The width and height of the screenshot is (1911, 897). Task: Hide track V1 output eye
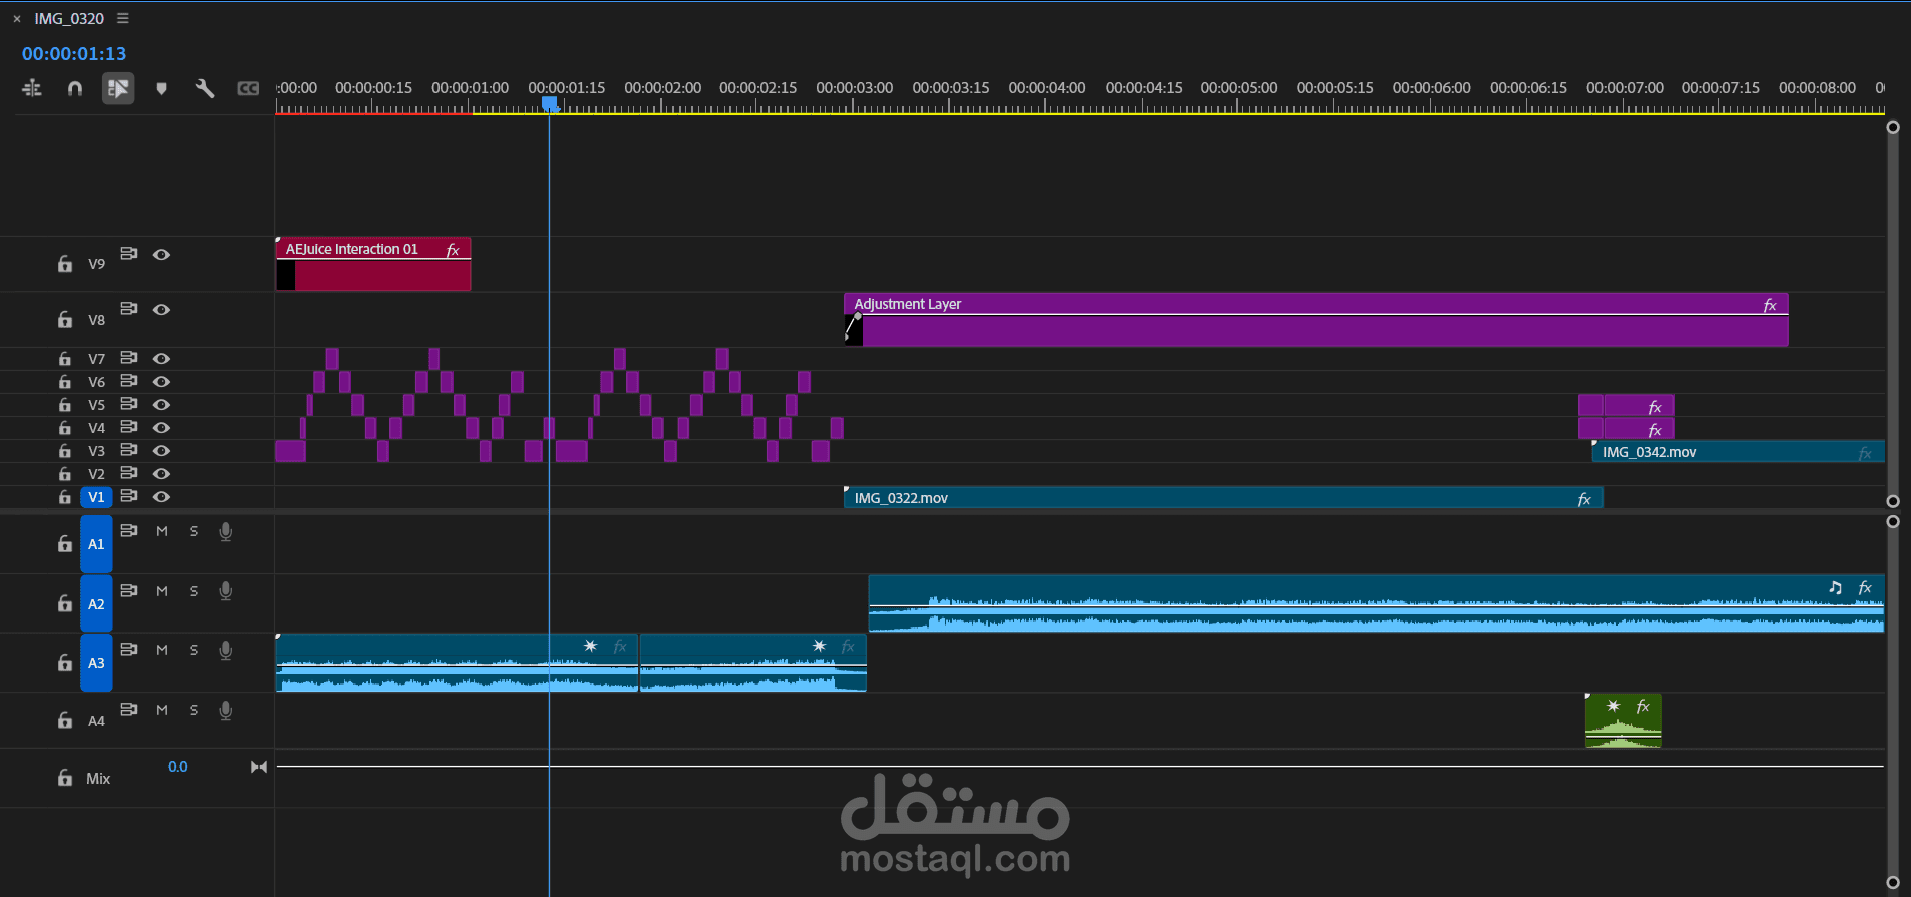tap(161, 496)
